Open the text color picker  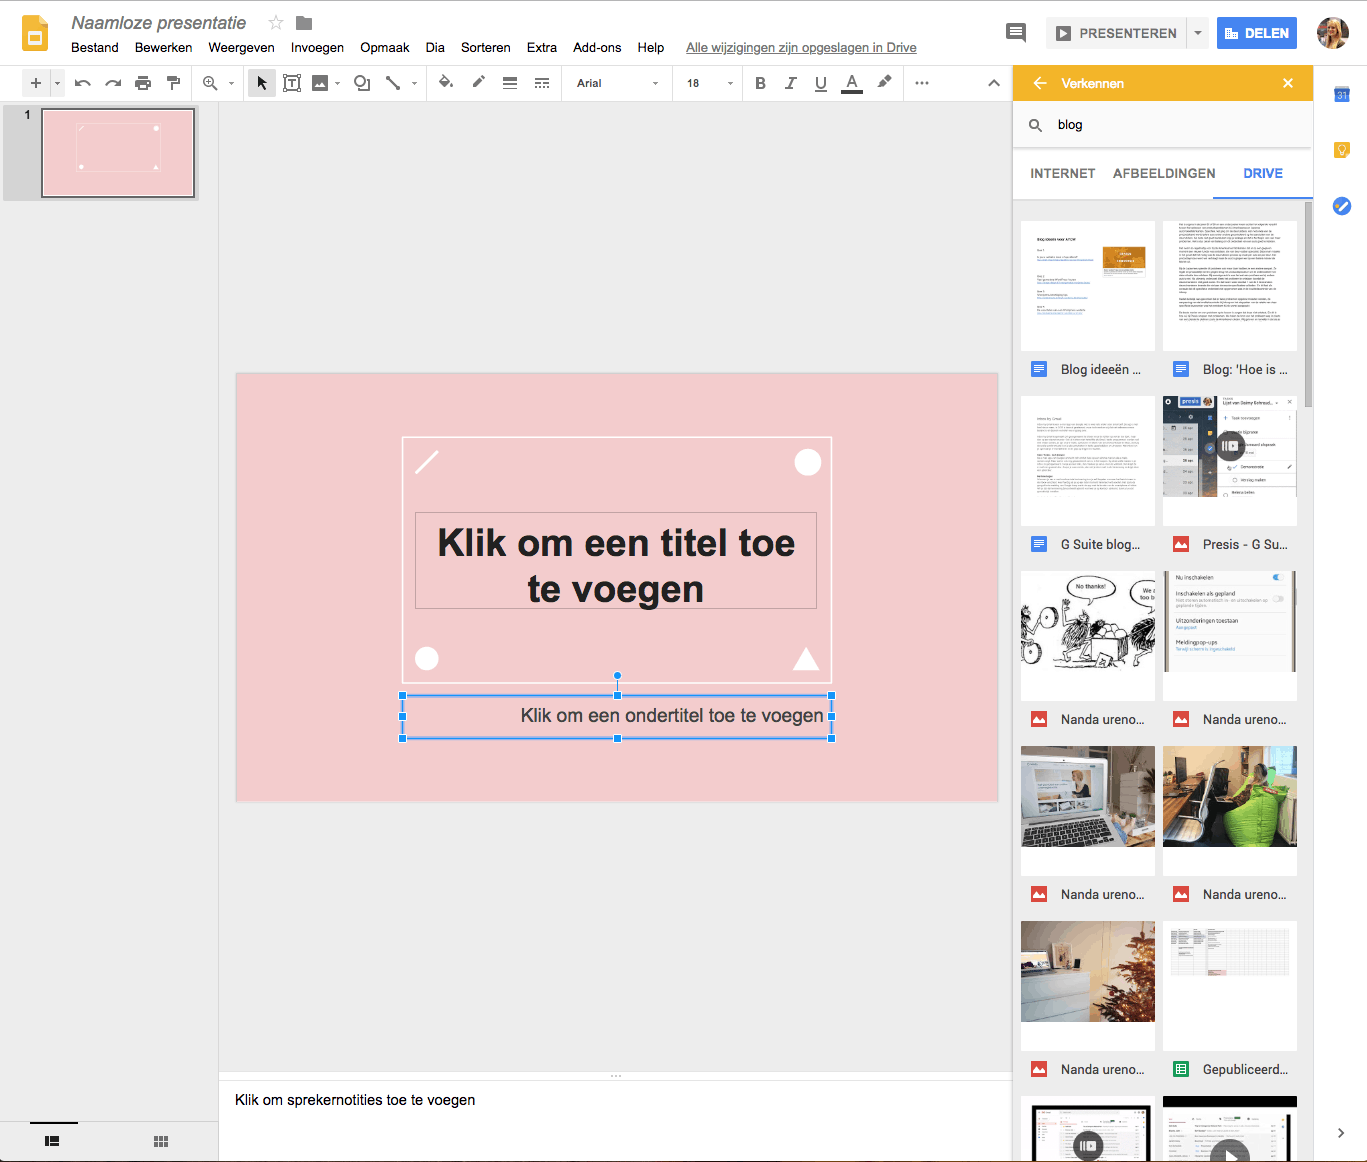851,83
